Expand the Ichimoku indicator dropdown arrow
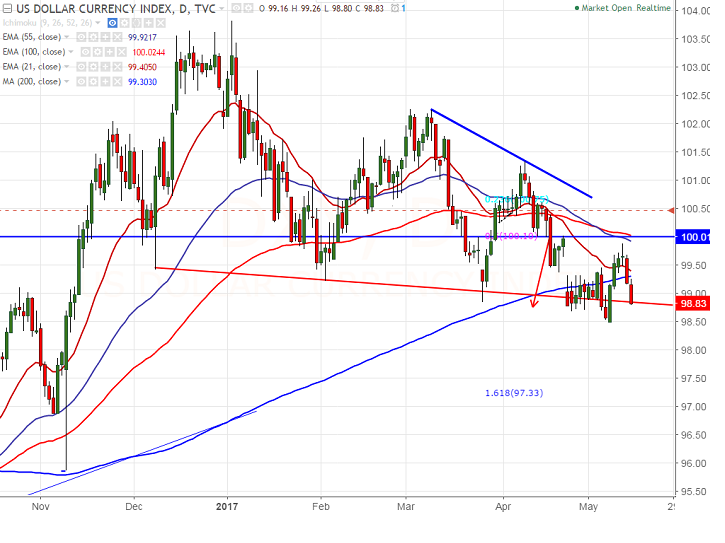Viewport: 725px width, 543px height. pos(98,23)
